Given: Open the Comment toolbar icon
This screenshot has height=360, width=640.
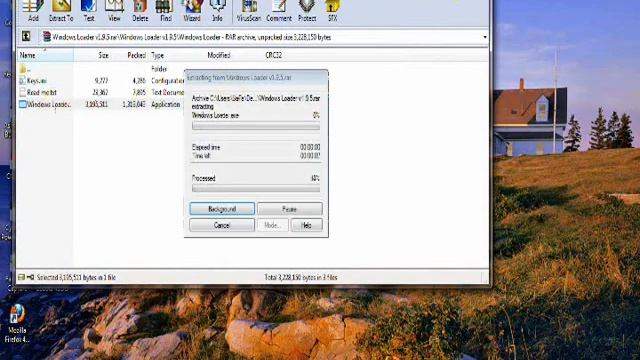Looking at the screenshot, I should [x=279, y=11].
